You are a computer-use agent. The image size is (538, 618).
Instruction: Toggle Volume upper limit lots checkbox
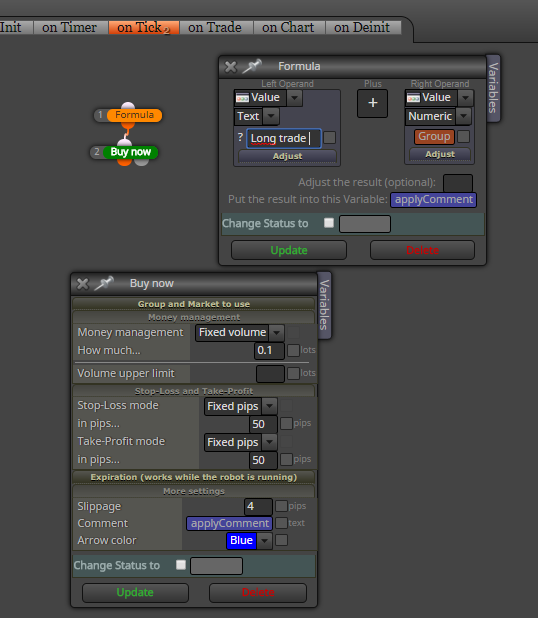(x=293, y=373)
